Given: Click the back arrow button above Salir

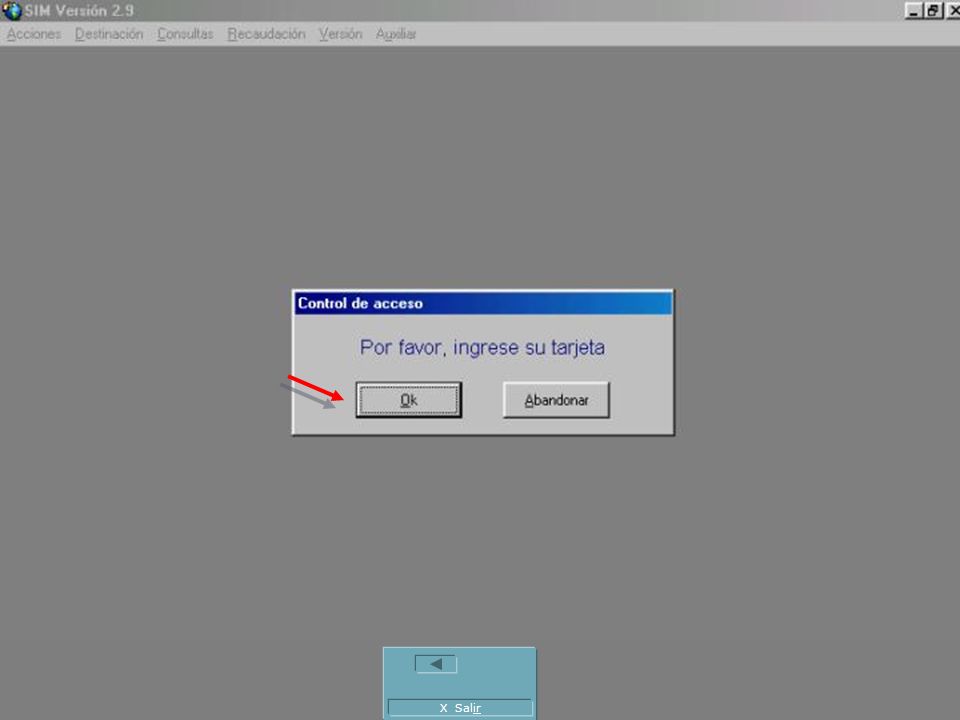Looking at the screenshot, I should click(436, 664).
